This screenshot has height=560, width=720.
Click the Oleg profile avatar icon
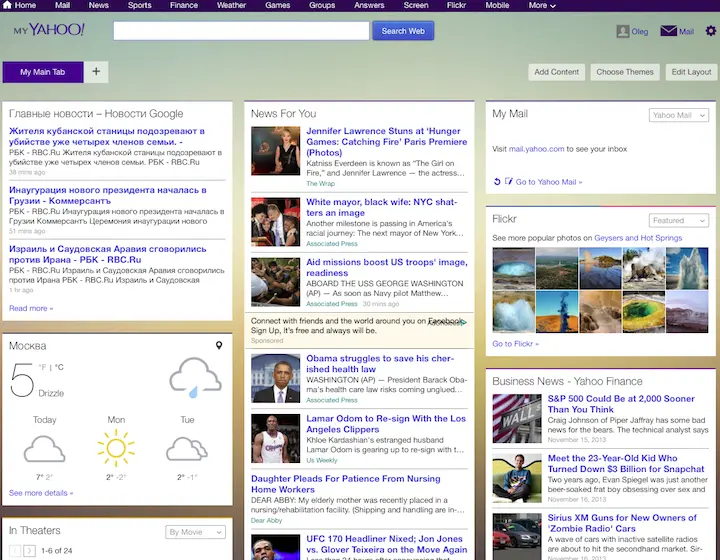623,31
